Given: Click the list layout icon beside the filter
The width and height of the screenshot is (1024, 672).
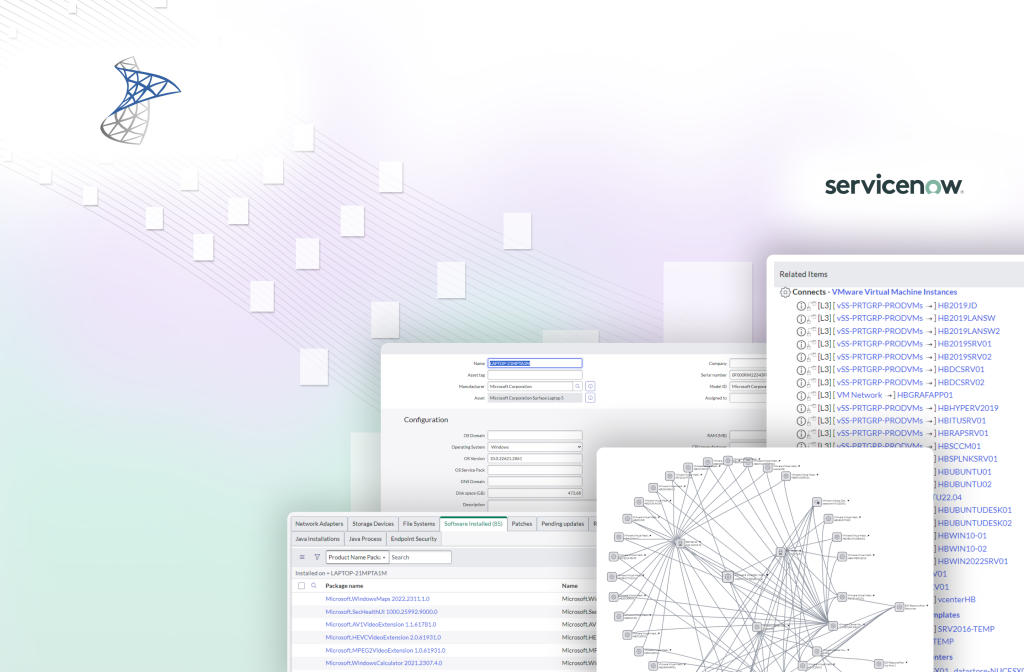Looking at the screenshot, I should 301,557.
